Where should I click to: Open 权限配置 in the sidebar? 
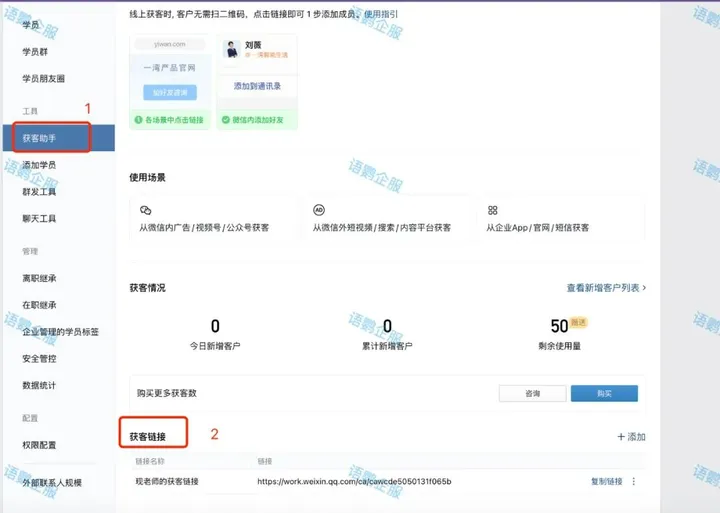(x=40, y=445)
